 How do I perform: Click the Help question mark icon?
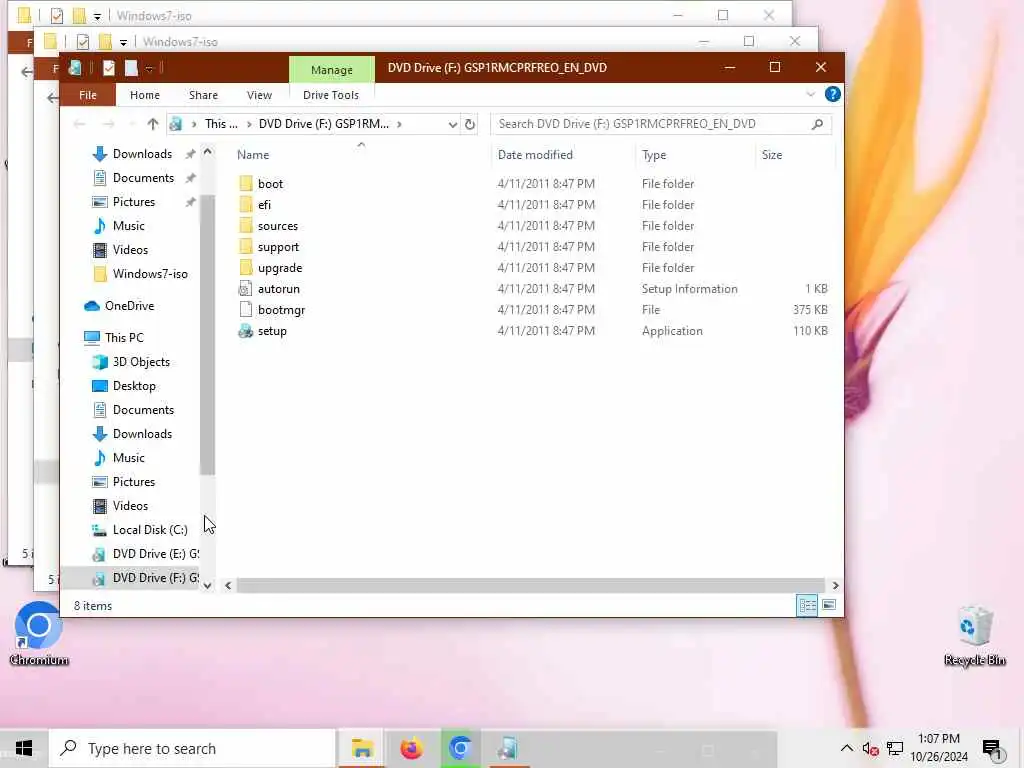point(832,94)
